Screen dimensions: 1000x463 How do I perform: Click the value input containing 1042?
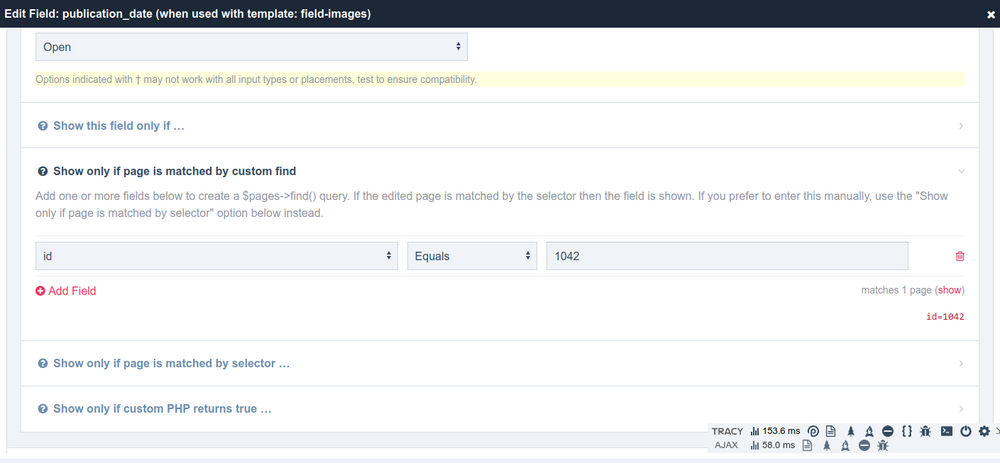(727, 256)
